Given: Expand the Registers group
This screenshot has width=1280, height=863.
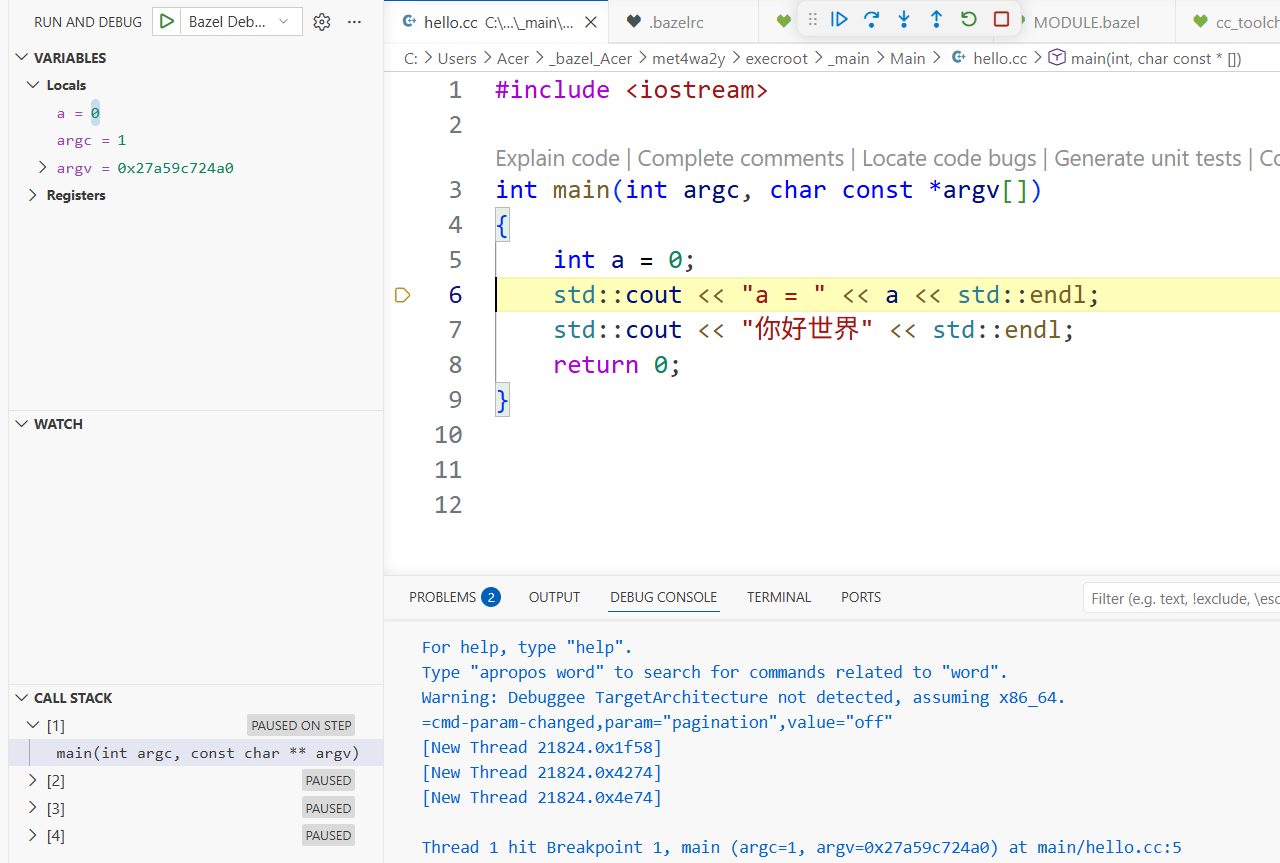Looking at the screenshot, I should (x=34, y=195).
